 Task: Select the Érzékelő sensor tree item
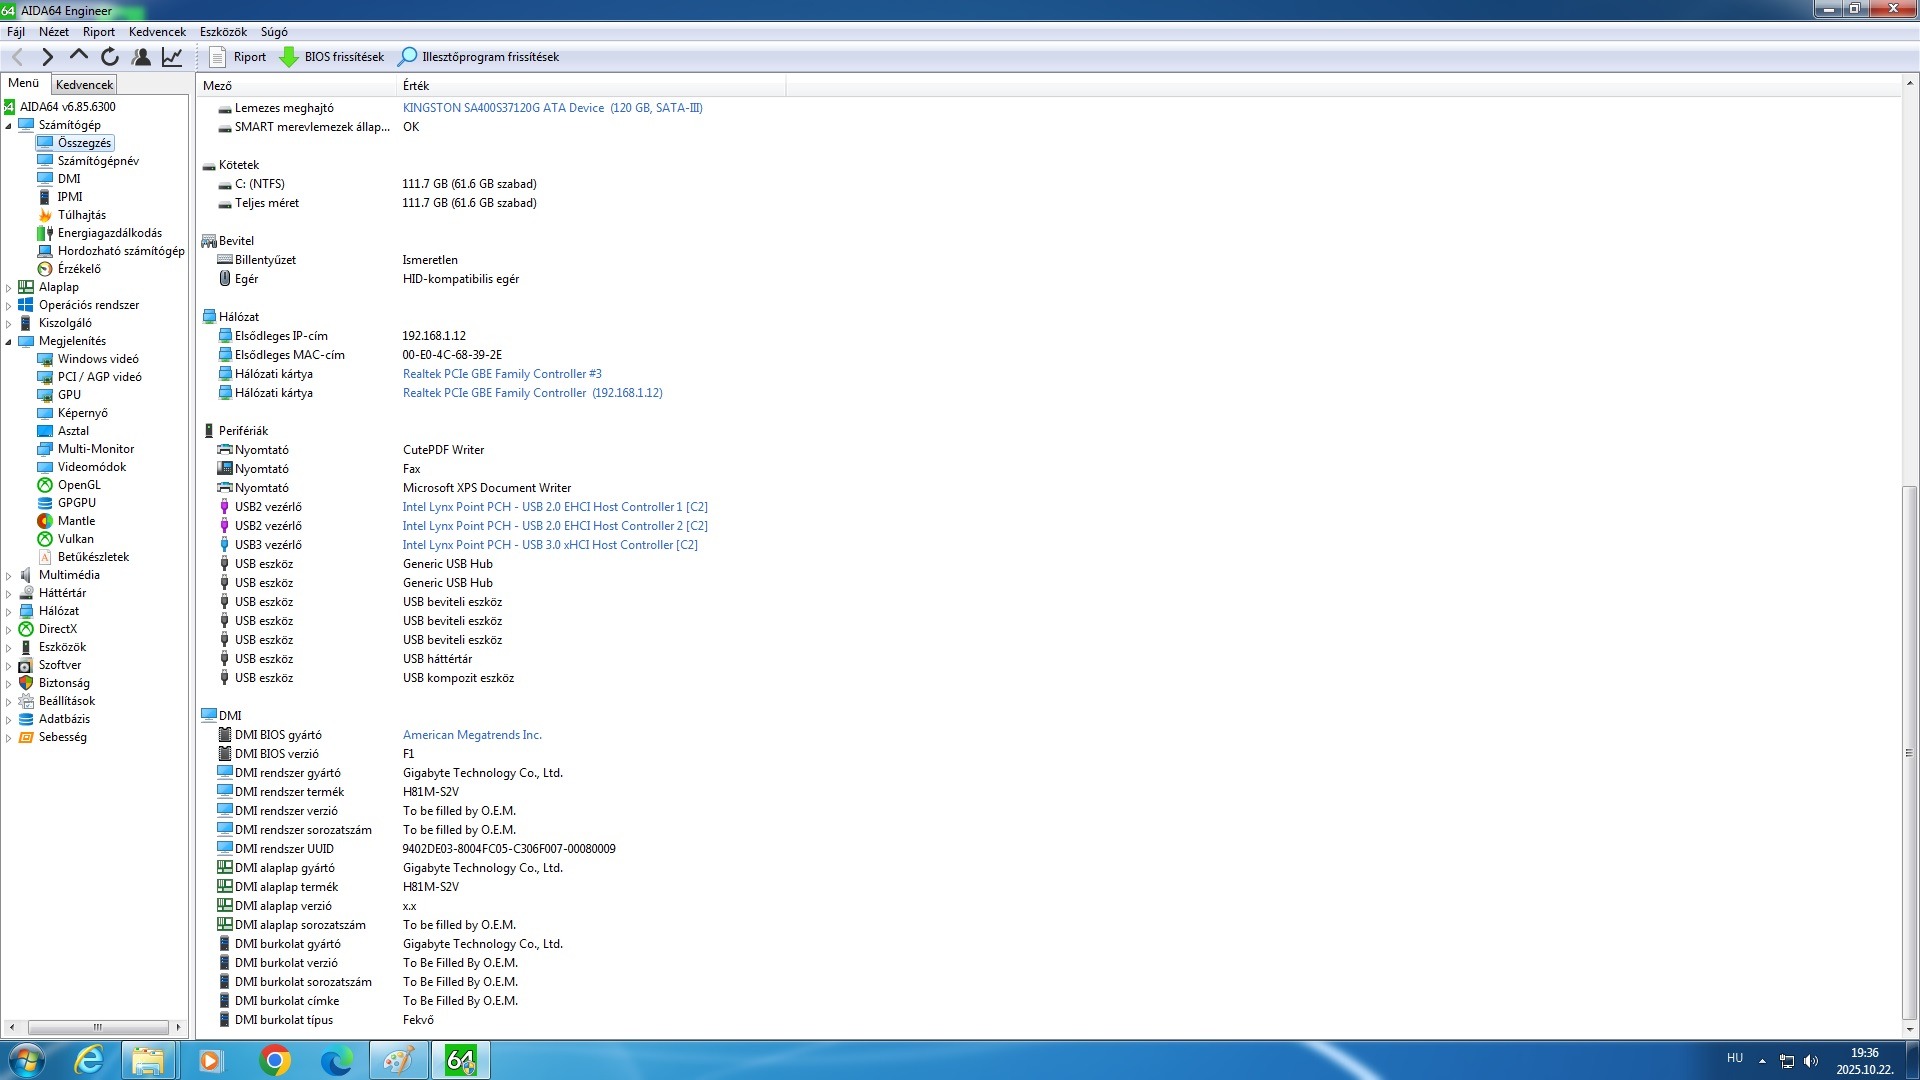(x=78, y=269)
